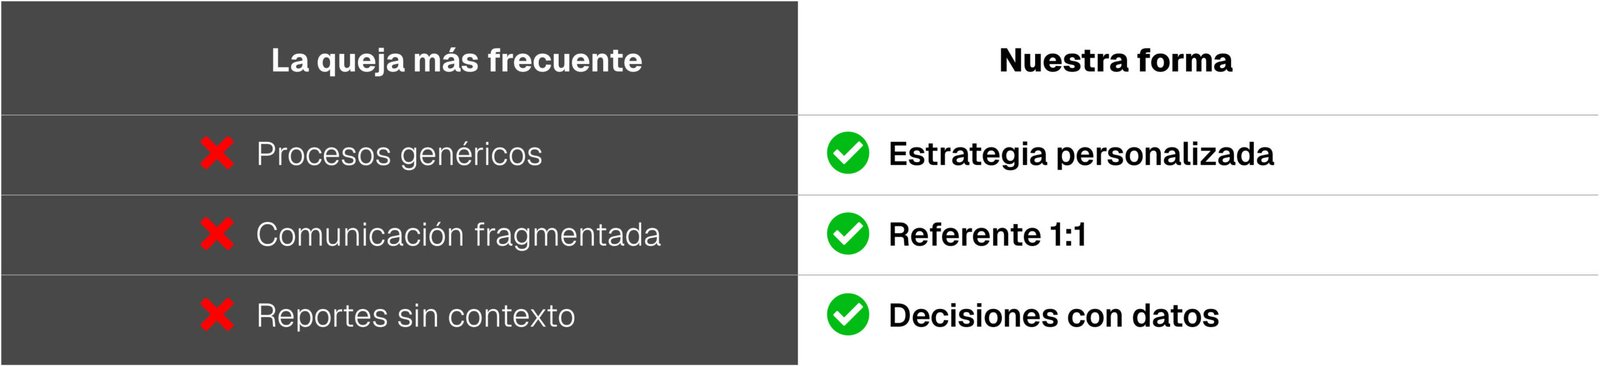Select the La queja más frecuente header

tap(456, 60)
